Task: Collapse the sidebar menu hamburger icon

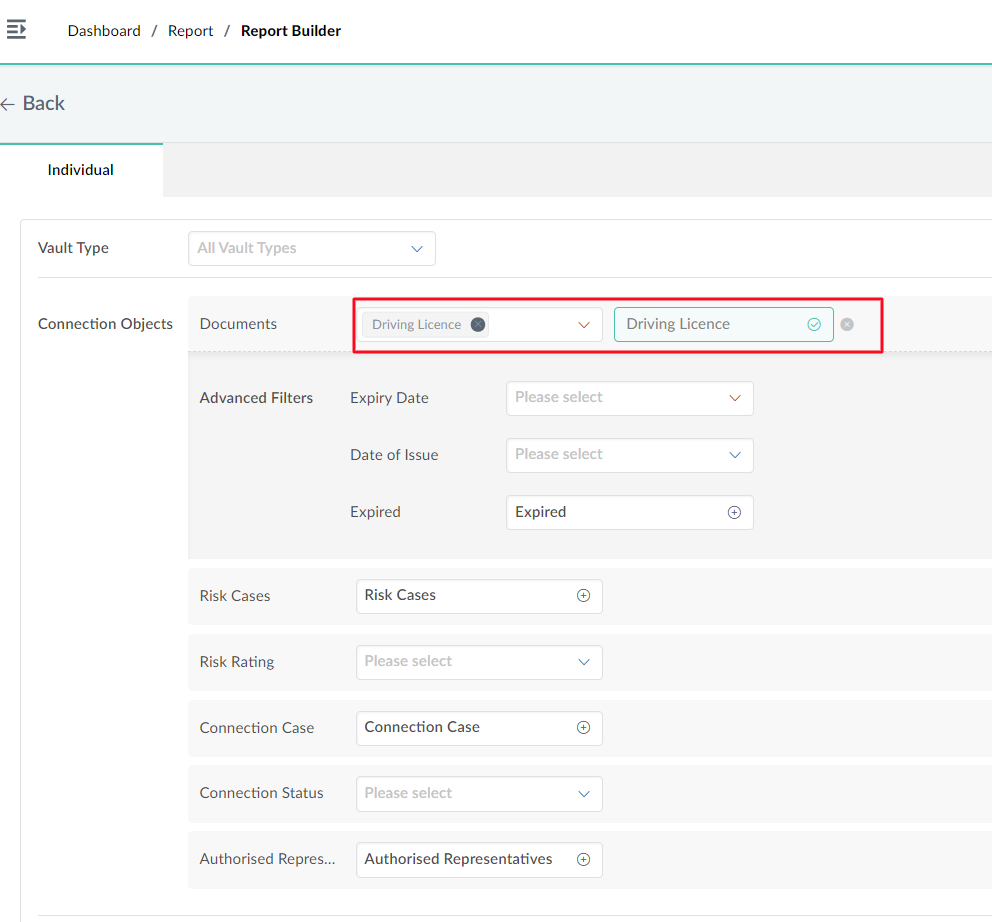Action: pos(16,30)
